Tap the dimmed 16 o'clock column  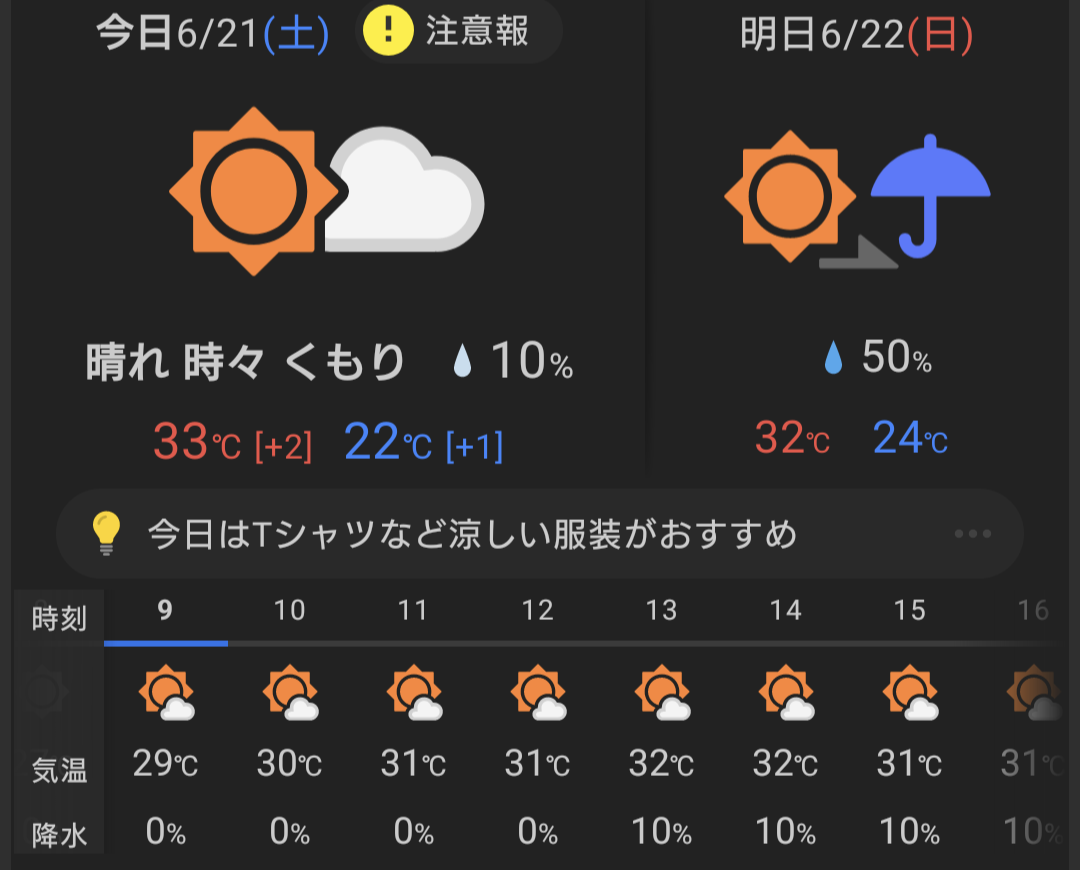click(1032, 720)
